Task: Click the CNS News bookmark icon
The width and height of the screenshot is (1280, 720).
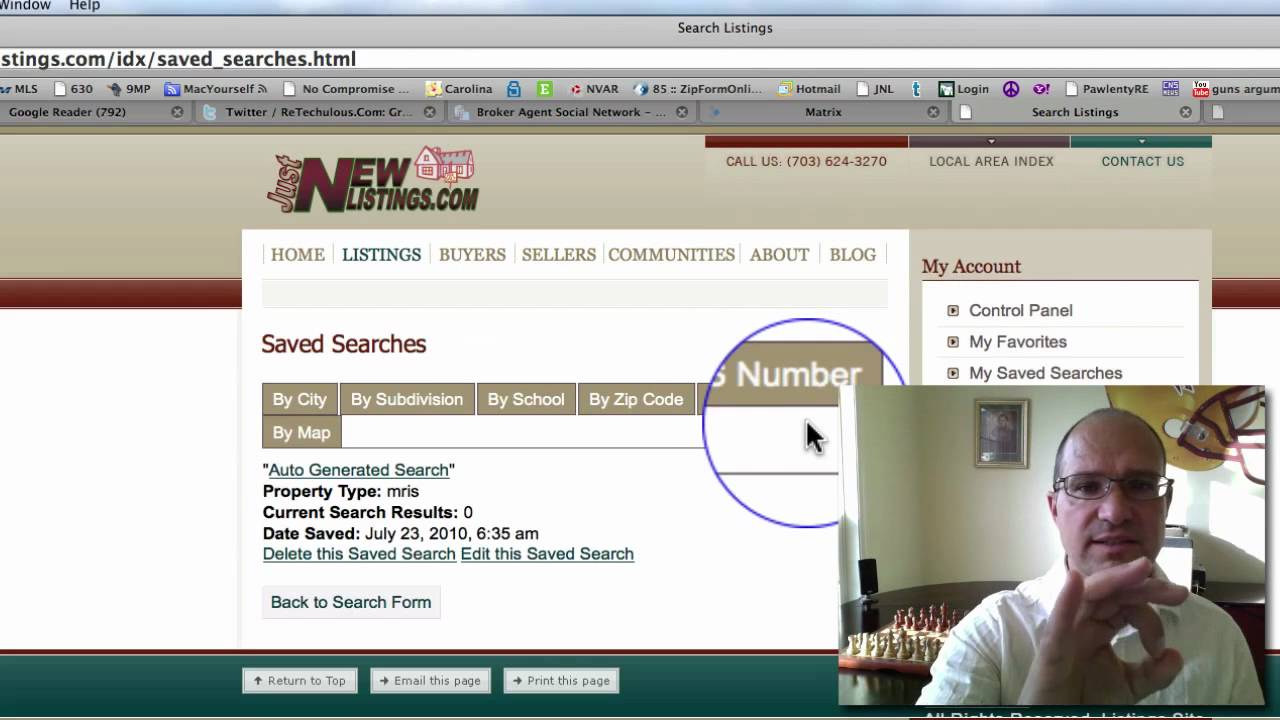Action: coord(1170,89)
